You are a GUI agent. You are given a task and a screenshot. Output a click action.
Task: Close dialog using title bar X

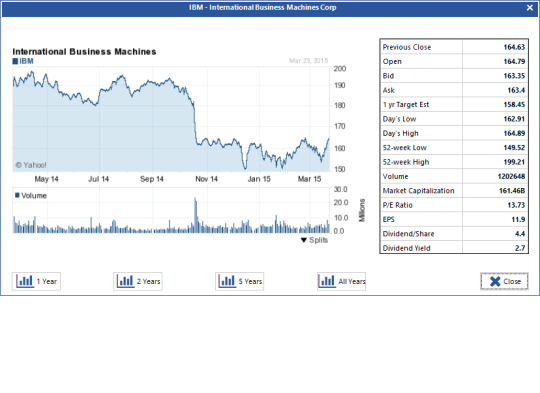coord(530,8)
